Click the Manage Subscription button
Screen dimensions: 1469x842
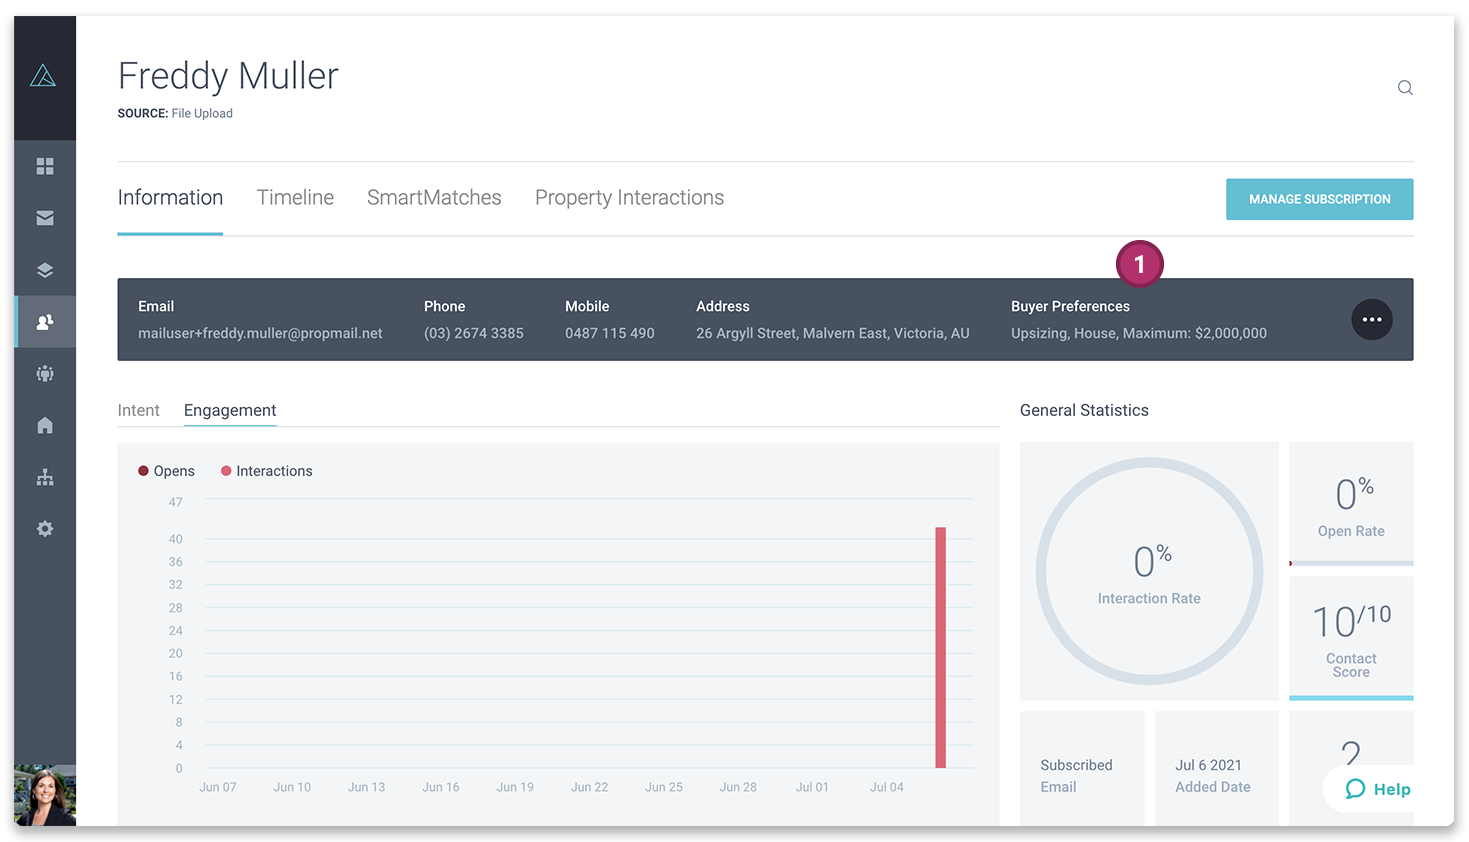pyautogui.click(x=1320, y=199)
